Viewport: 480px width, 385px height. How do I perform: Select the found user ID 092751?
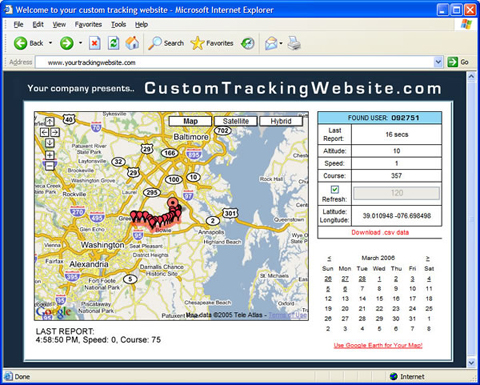pyautogui.click(x=405, y=118)
